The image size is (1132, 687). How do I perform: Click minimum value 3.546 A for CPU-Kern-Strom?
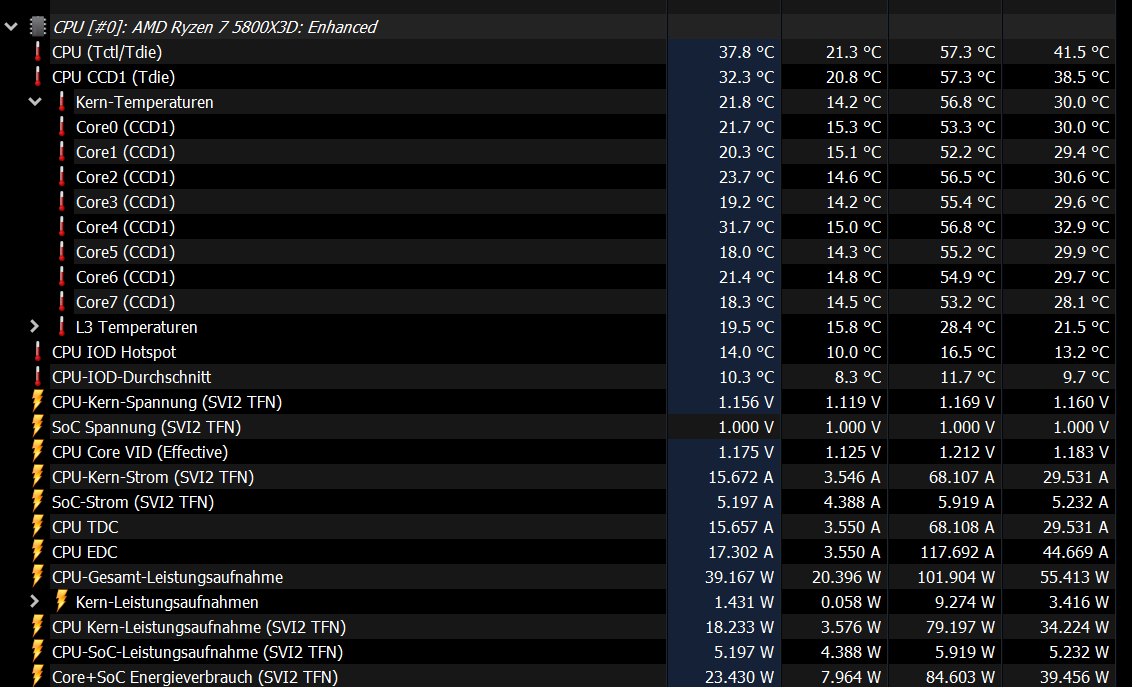tap(853, 477)
